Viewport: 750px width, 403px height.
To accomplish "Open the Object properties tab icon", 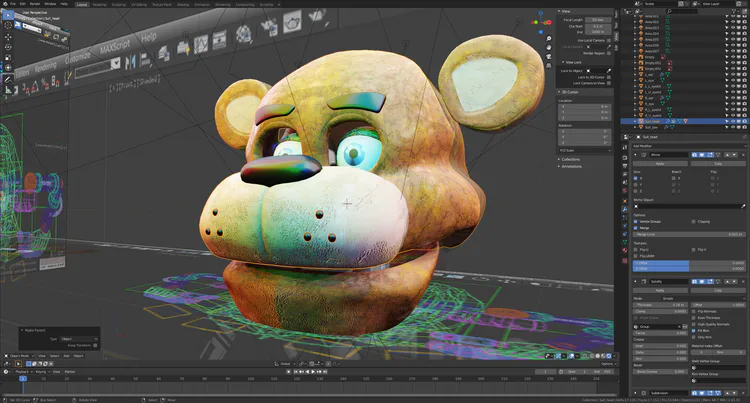I will tap(625, 201).
